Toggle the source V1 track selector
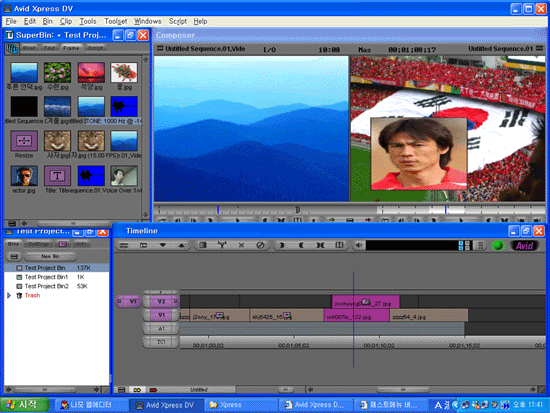The height and width of the screenshot is (413, 550). tap(129, 301)
